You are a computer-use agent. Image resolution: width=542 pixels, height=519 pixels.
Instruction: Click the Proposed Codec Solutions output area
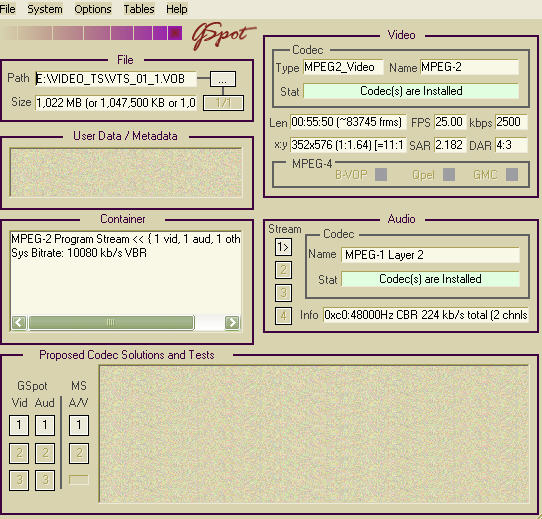click(314, 434)
